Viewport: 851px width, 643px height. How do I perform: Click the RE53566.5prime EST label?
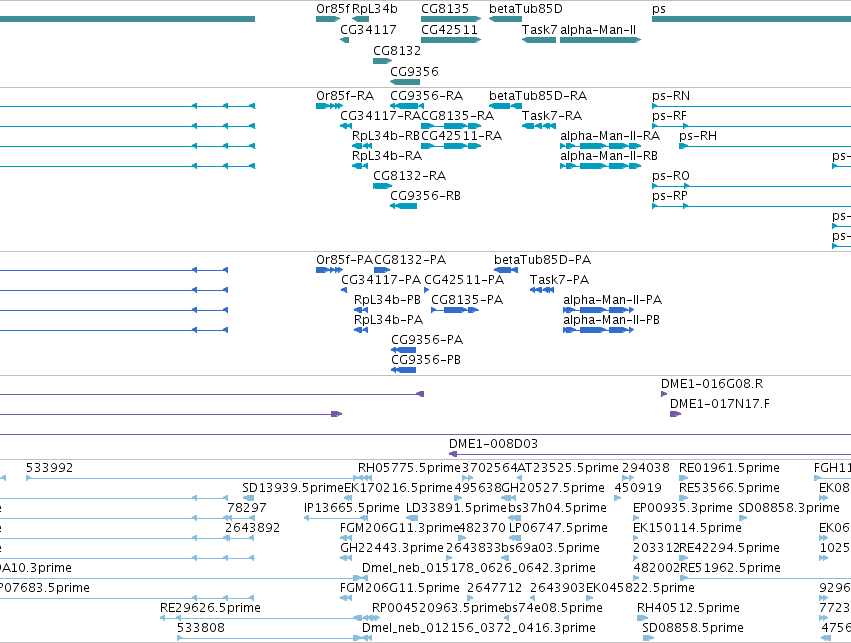(x=729, y=487)
